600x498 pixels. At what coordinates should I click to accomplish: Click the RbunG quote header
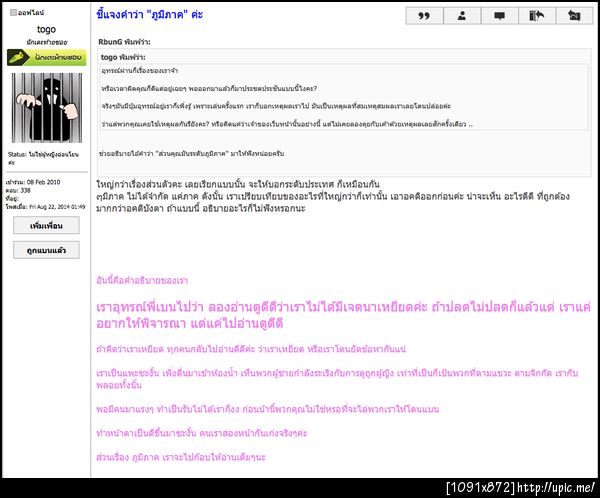pos(124,42)
